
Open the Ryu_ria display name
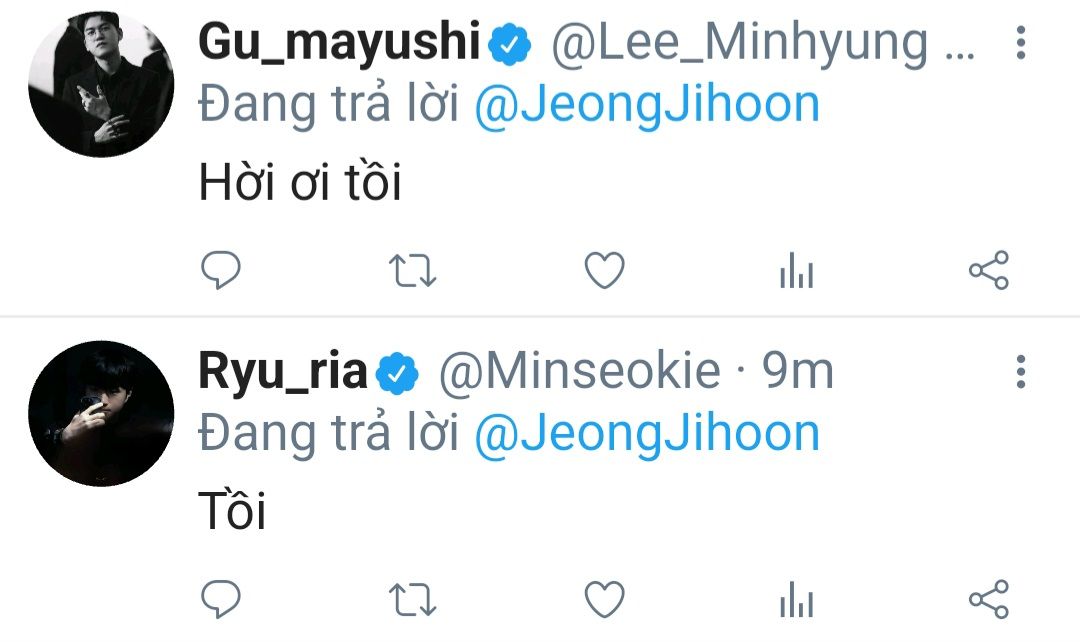click(284, 372)
